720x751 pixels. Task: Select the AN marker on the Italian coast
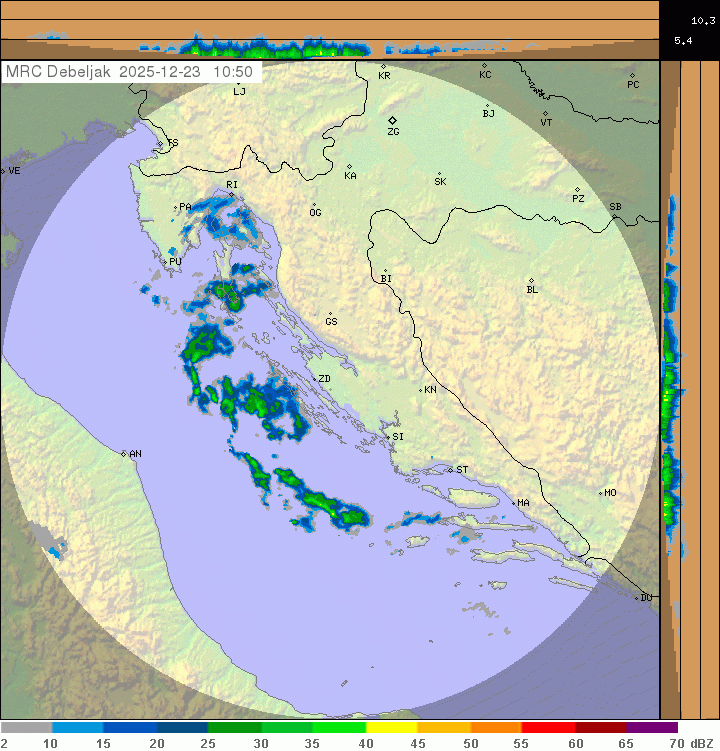pos(124,454)
